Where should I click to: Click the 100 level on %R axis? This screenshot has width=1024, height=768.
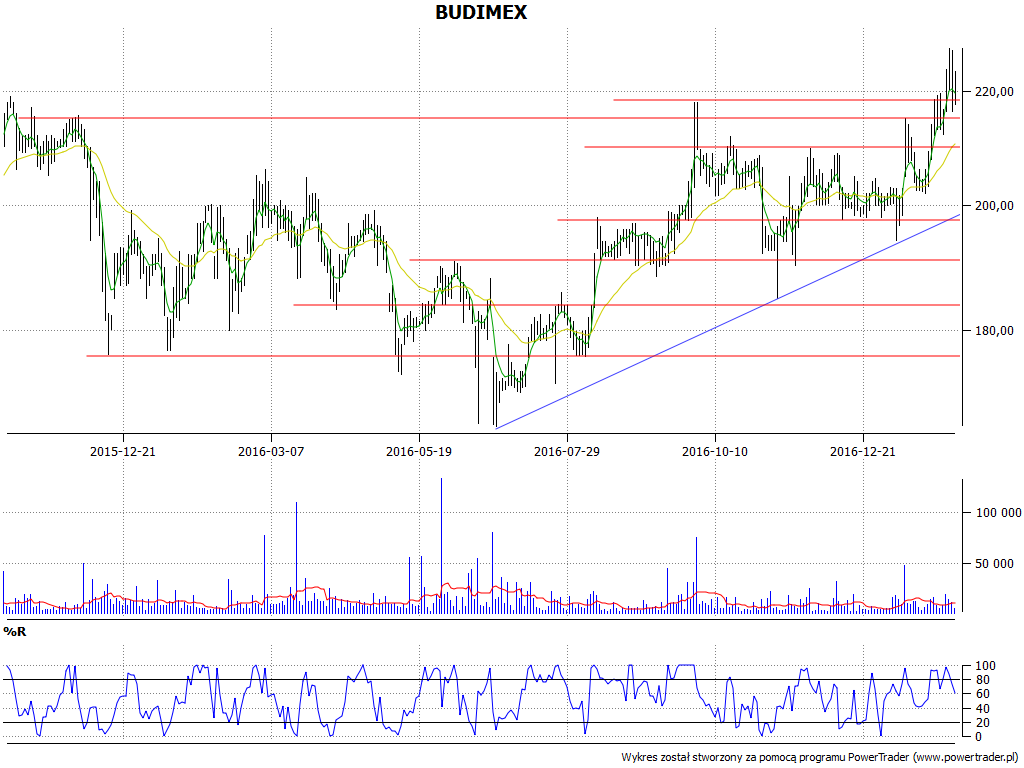985,666
